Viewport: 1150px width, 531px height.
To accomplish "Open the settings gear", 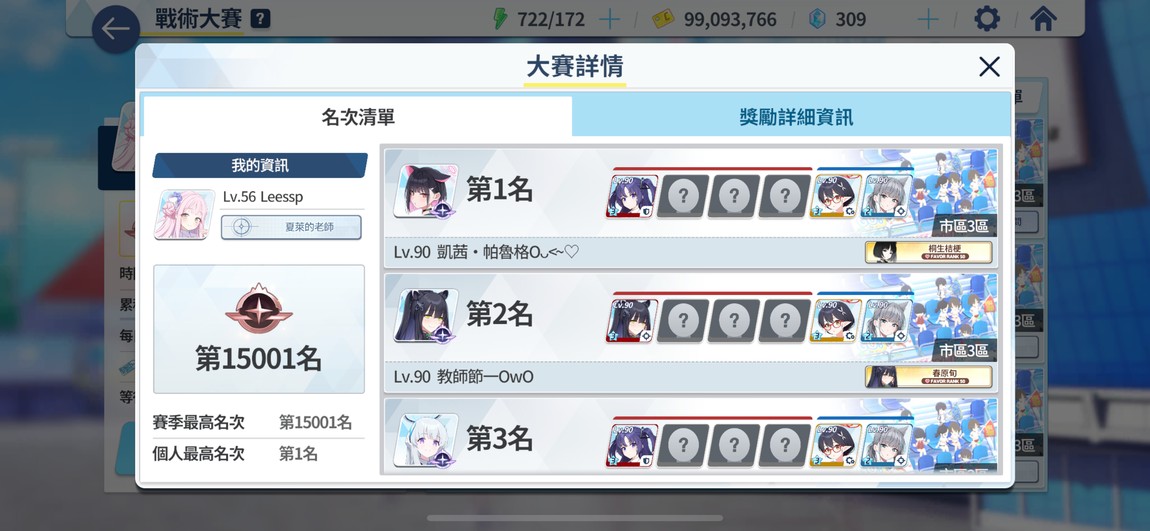I will pos(986,18).
